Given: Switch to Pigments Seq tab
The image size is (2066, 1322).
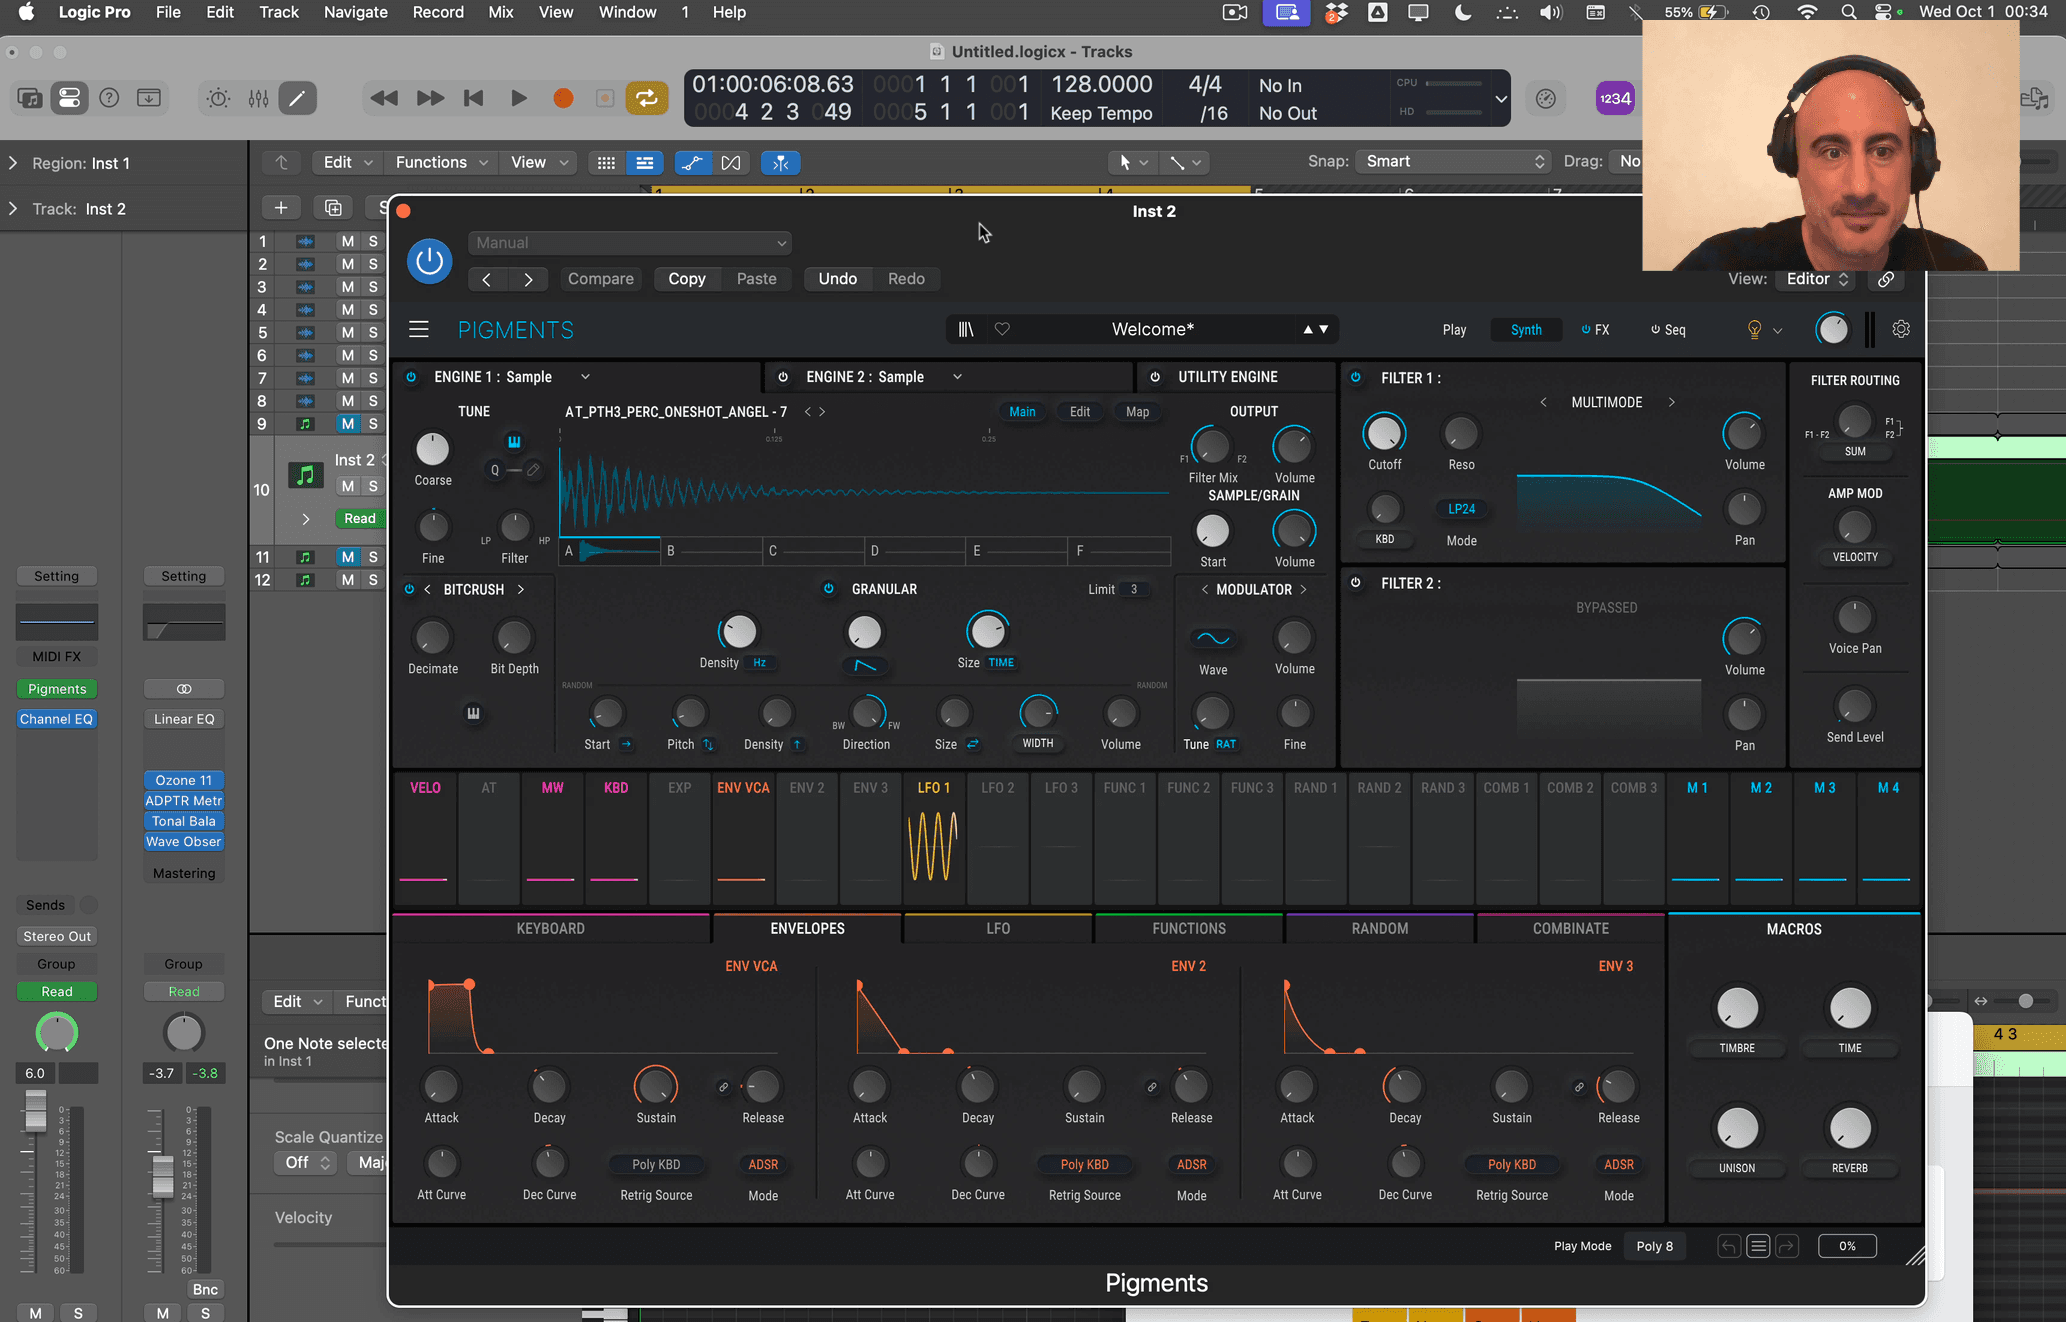Looking at the screenshot, I should click(x=1667, y=330).
